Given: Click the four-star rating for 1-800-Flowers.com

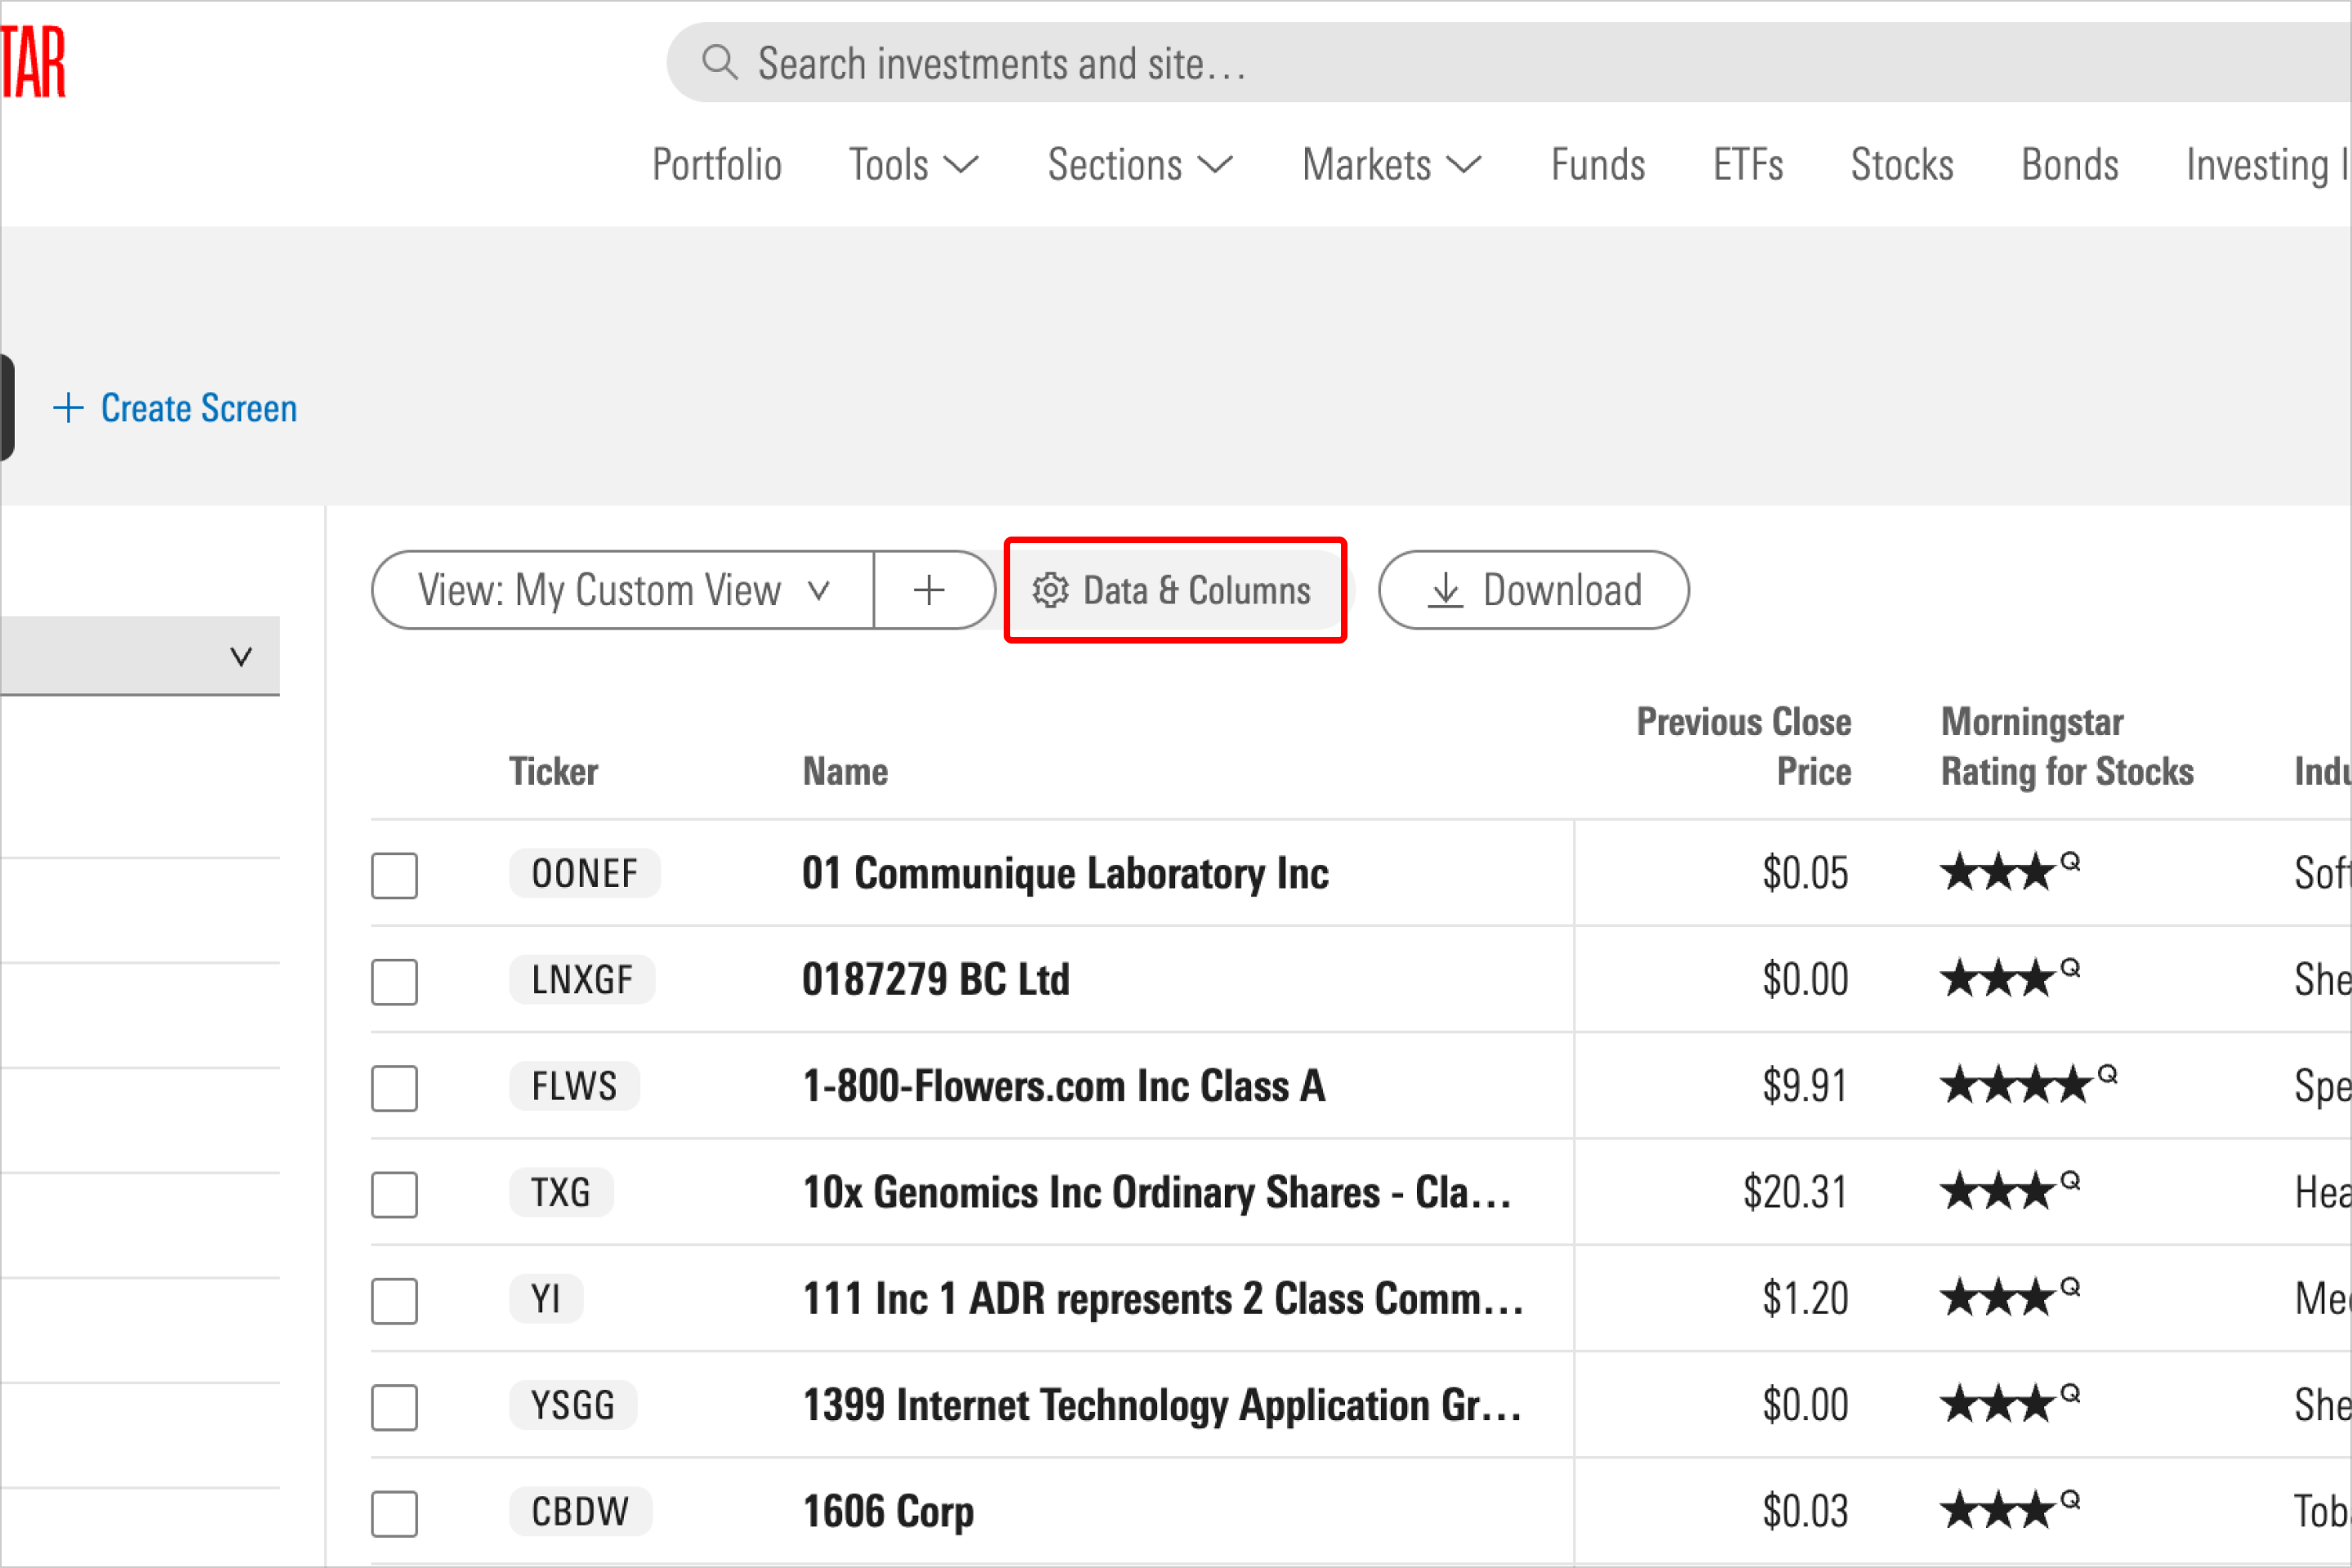Looking at the screenshot, I should [x=2029, y=1085].
